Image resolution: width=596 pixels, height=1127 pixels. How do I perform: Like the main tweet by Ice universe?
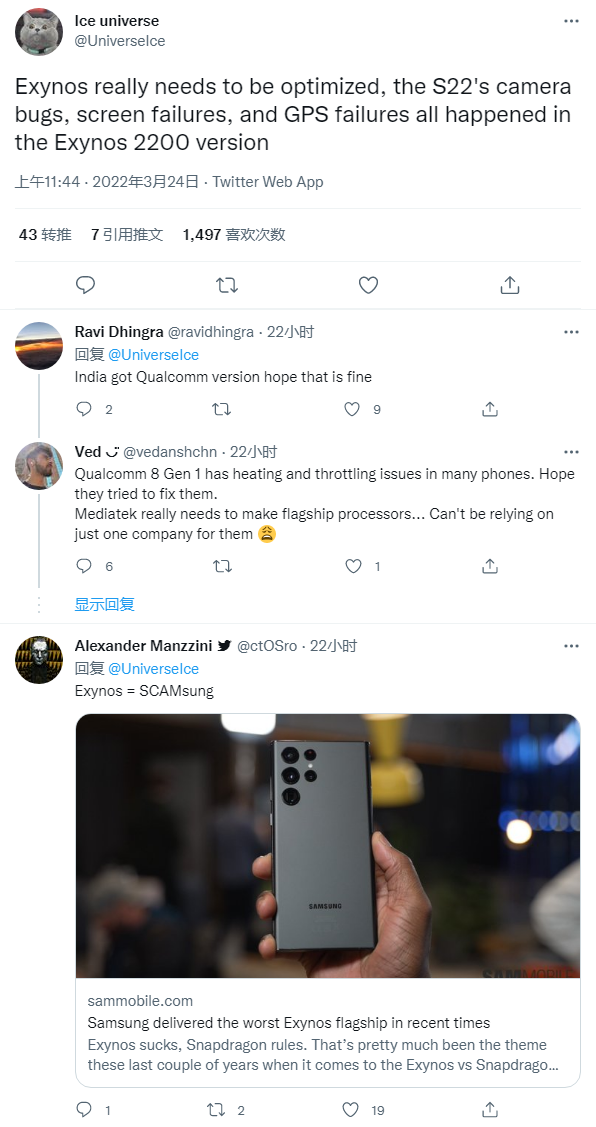tap(368, 285)
